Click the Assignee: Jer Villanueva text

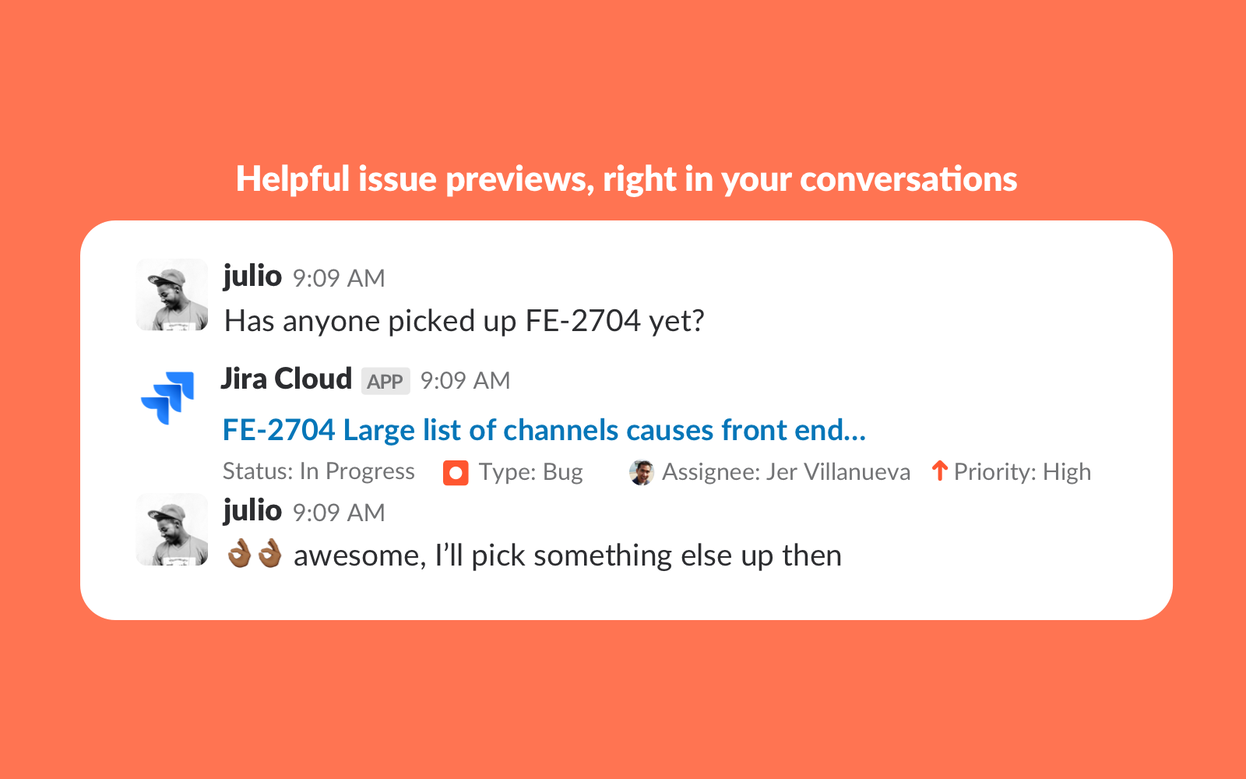coord(786,472)
